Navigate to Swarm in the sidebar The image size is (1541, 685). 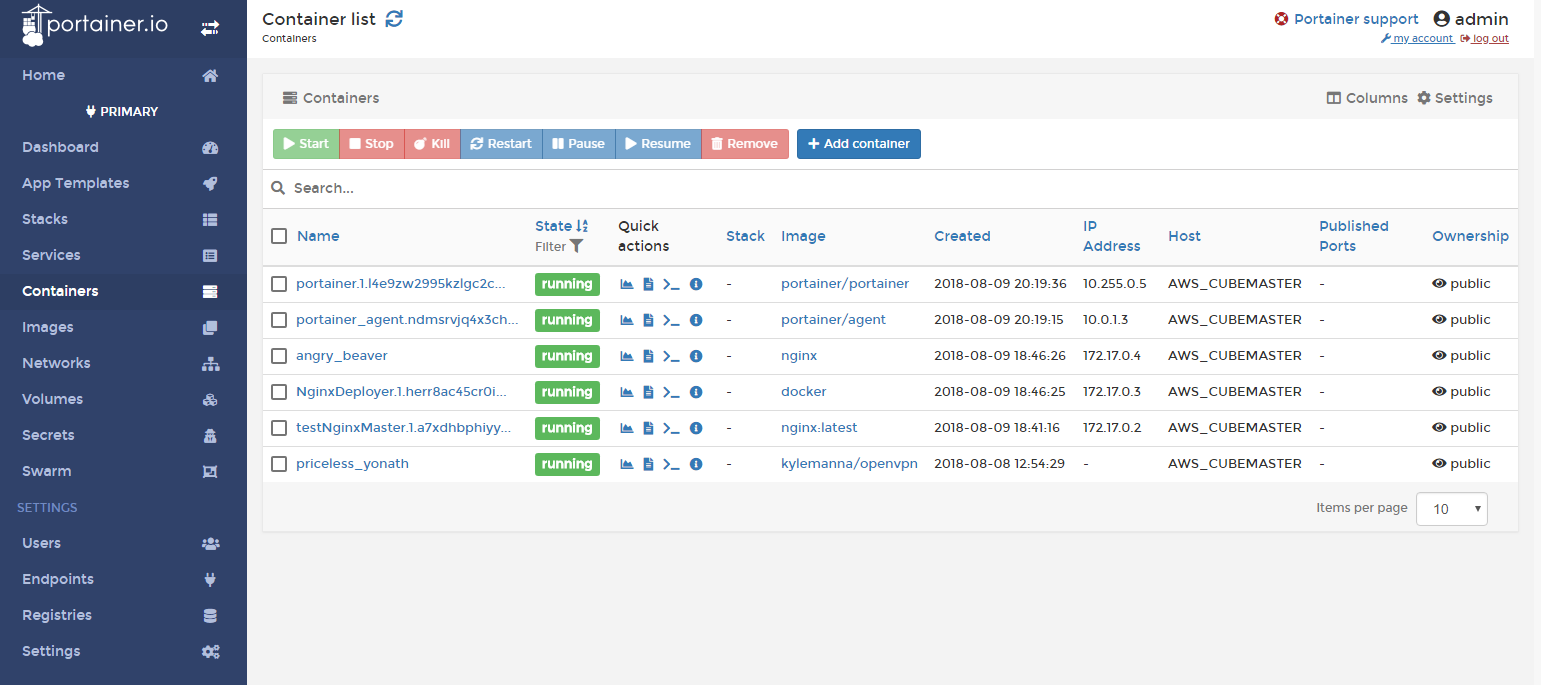point(47,471)
